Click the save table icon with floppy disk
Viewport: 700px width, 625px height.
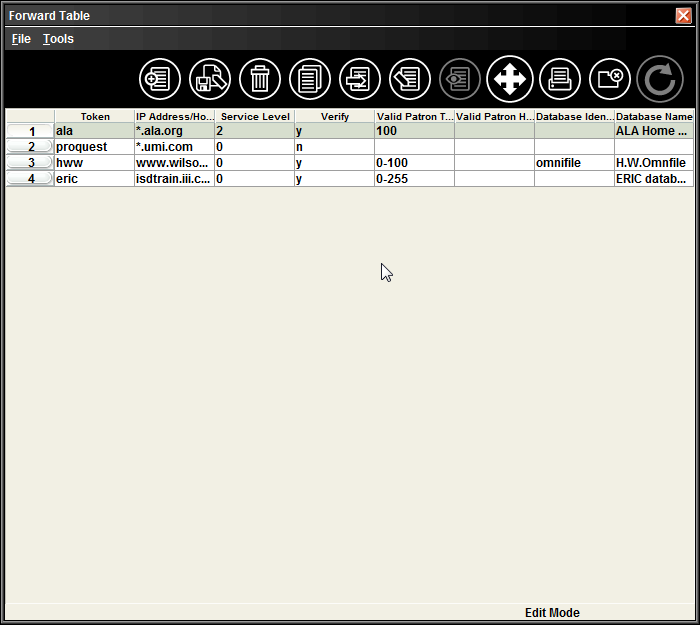click(210, 79)
